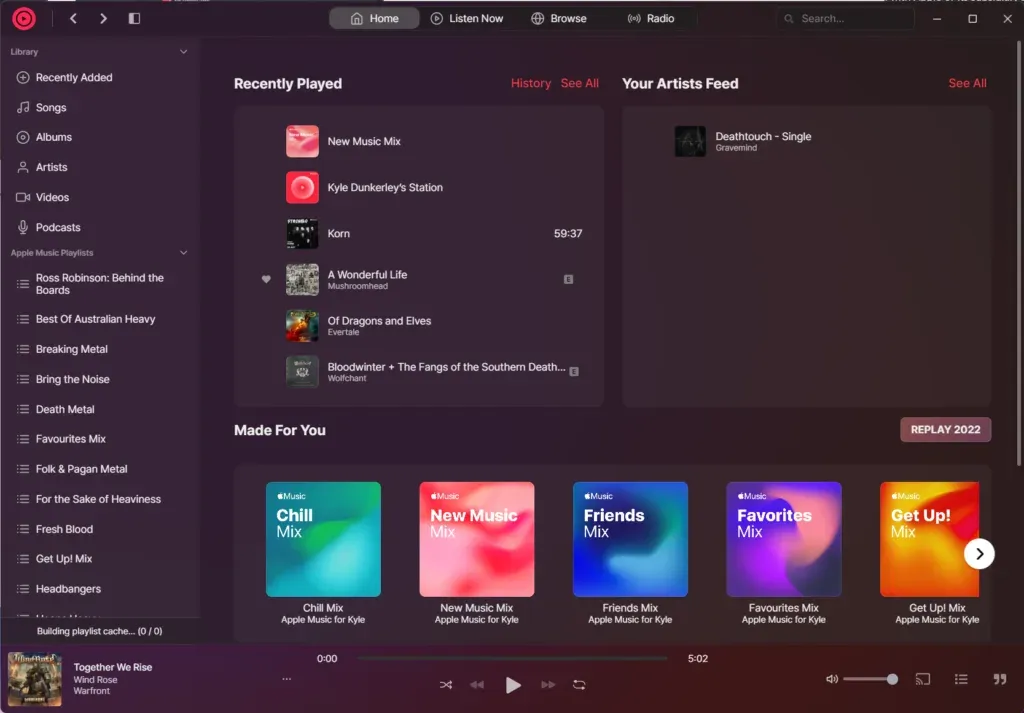Open the Get Up! Mix cover
Image resolution: width=1024 pixels, height=713 pixels.
click(929, 539)
